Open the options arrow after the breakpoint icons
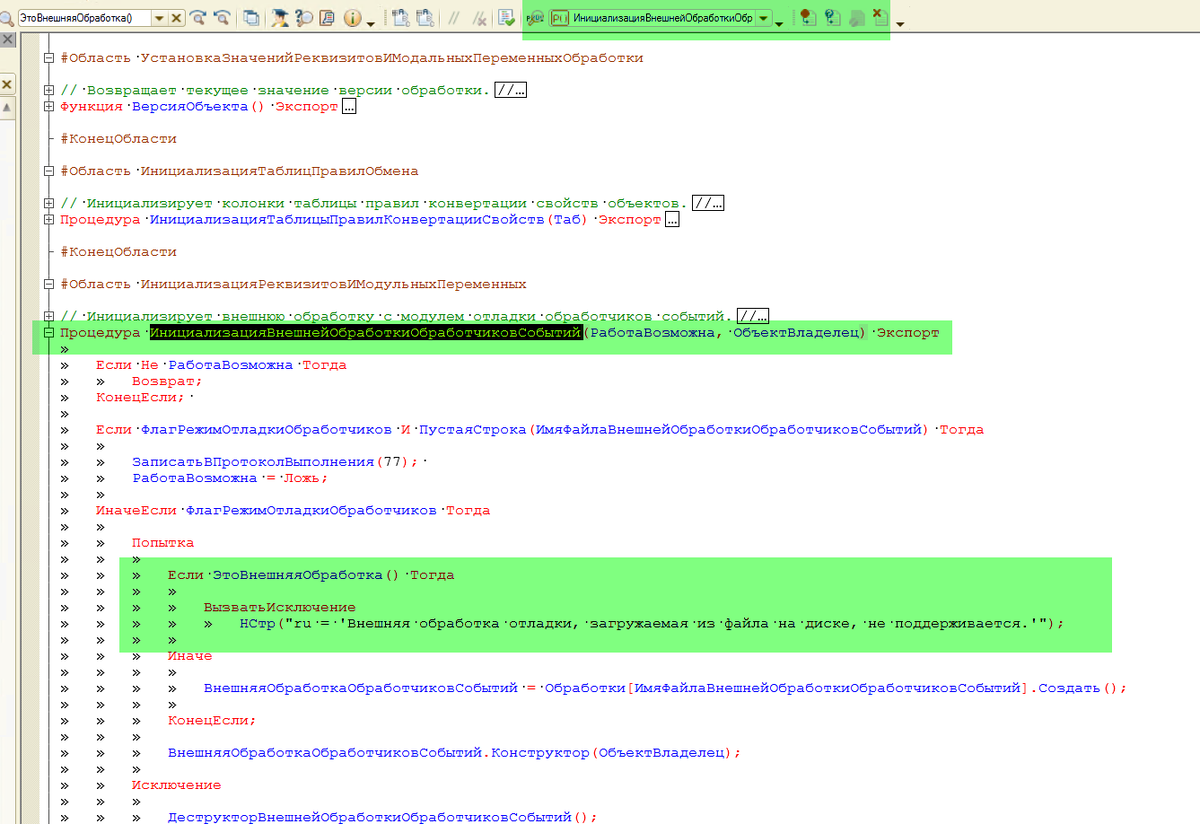 click(x=900, y=22)
